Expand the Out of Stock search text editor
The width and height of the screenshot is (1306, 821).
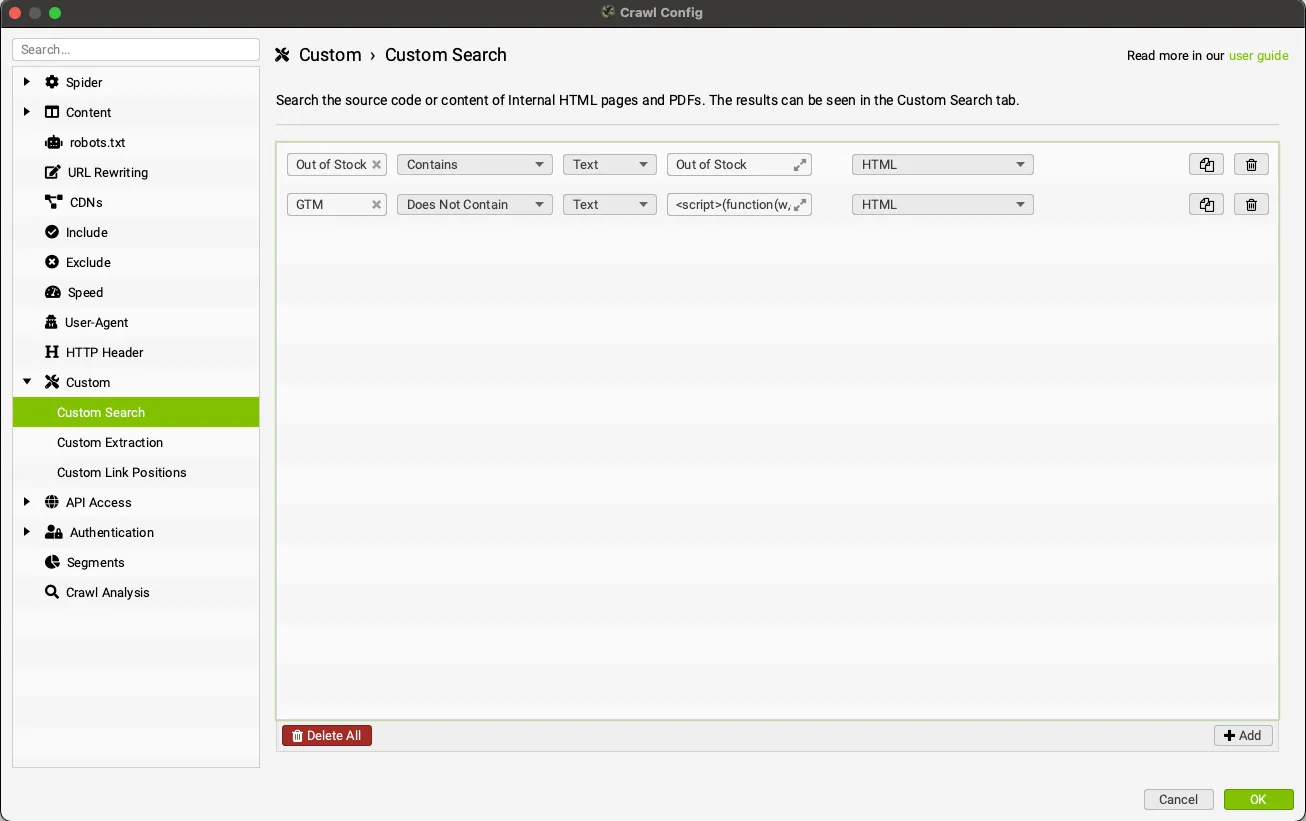799,164
